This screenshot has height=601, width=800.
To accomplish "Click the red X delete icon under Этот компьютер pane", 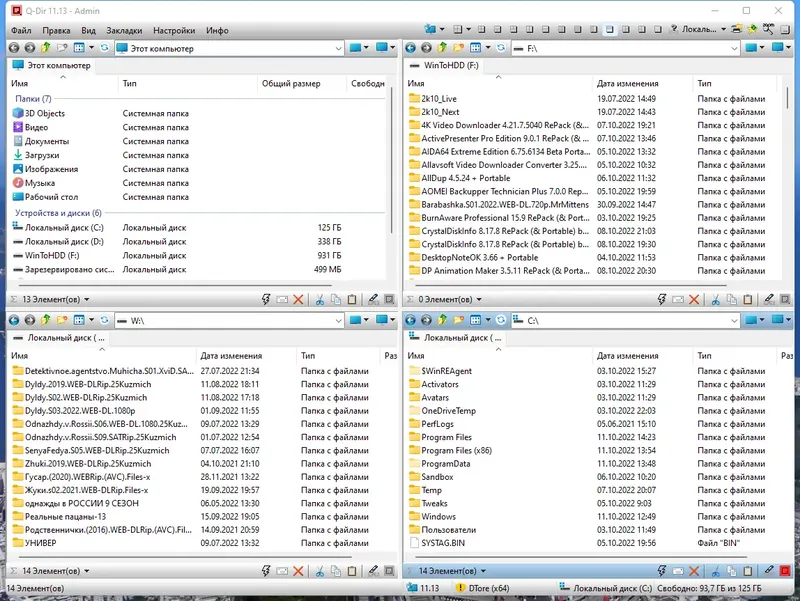I will (298, 299).
